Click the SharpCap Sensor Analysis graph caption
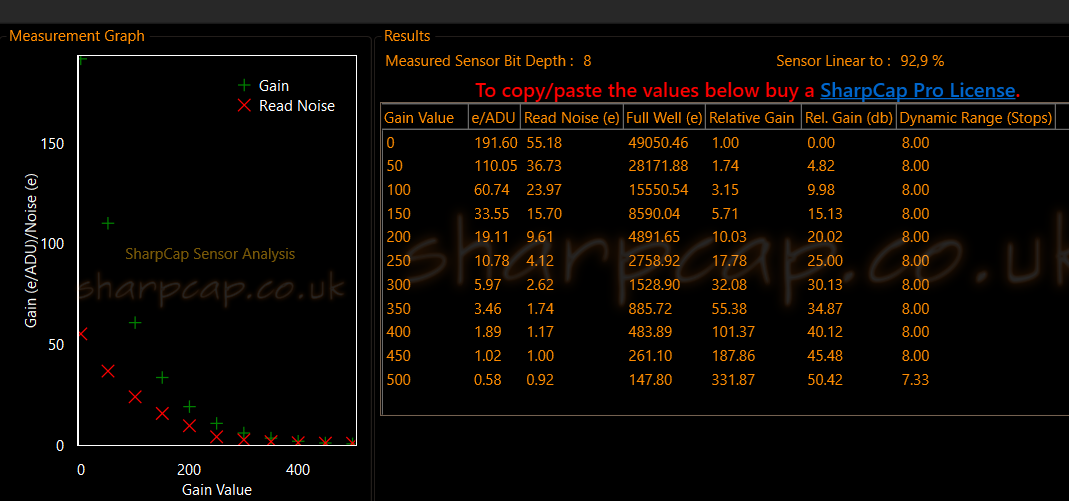1069x501 pixels. tap(210, 254)
